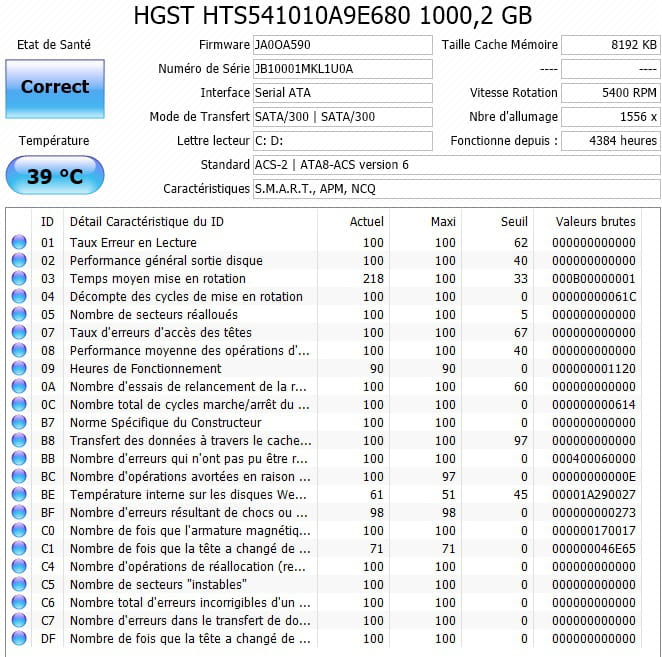662x657 pixels.
Task: Click the status orb for ID B8
Action: [x=19, y=440]
